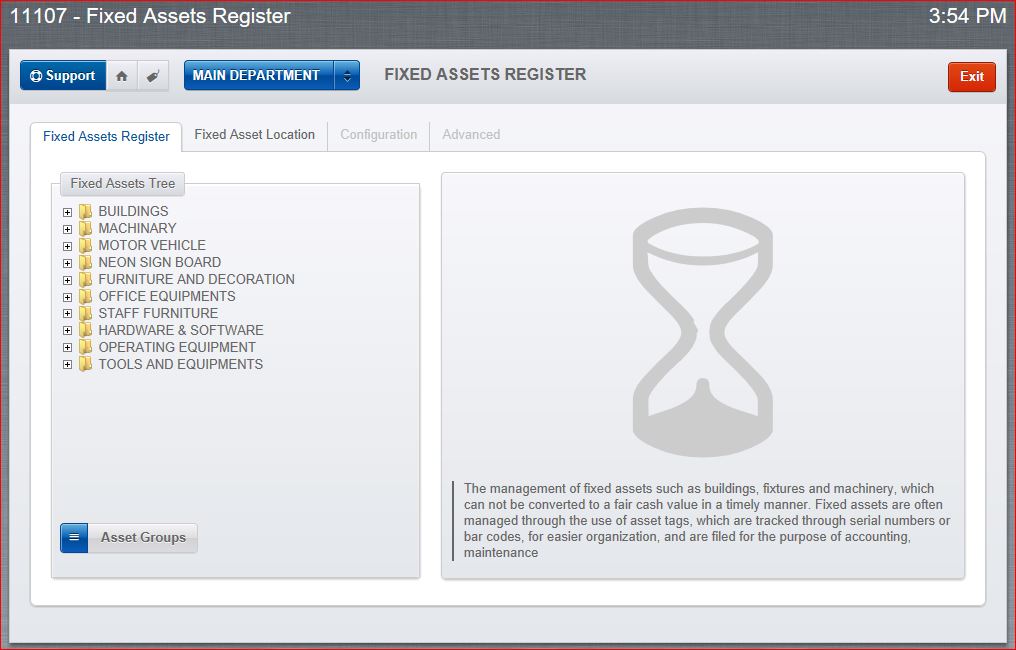The width and height of the screenshot is (1016, 650).
Task: Select MACHINARY in the assets tree
Action: point(137,228)
